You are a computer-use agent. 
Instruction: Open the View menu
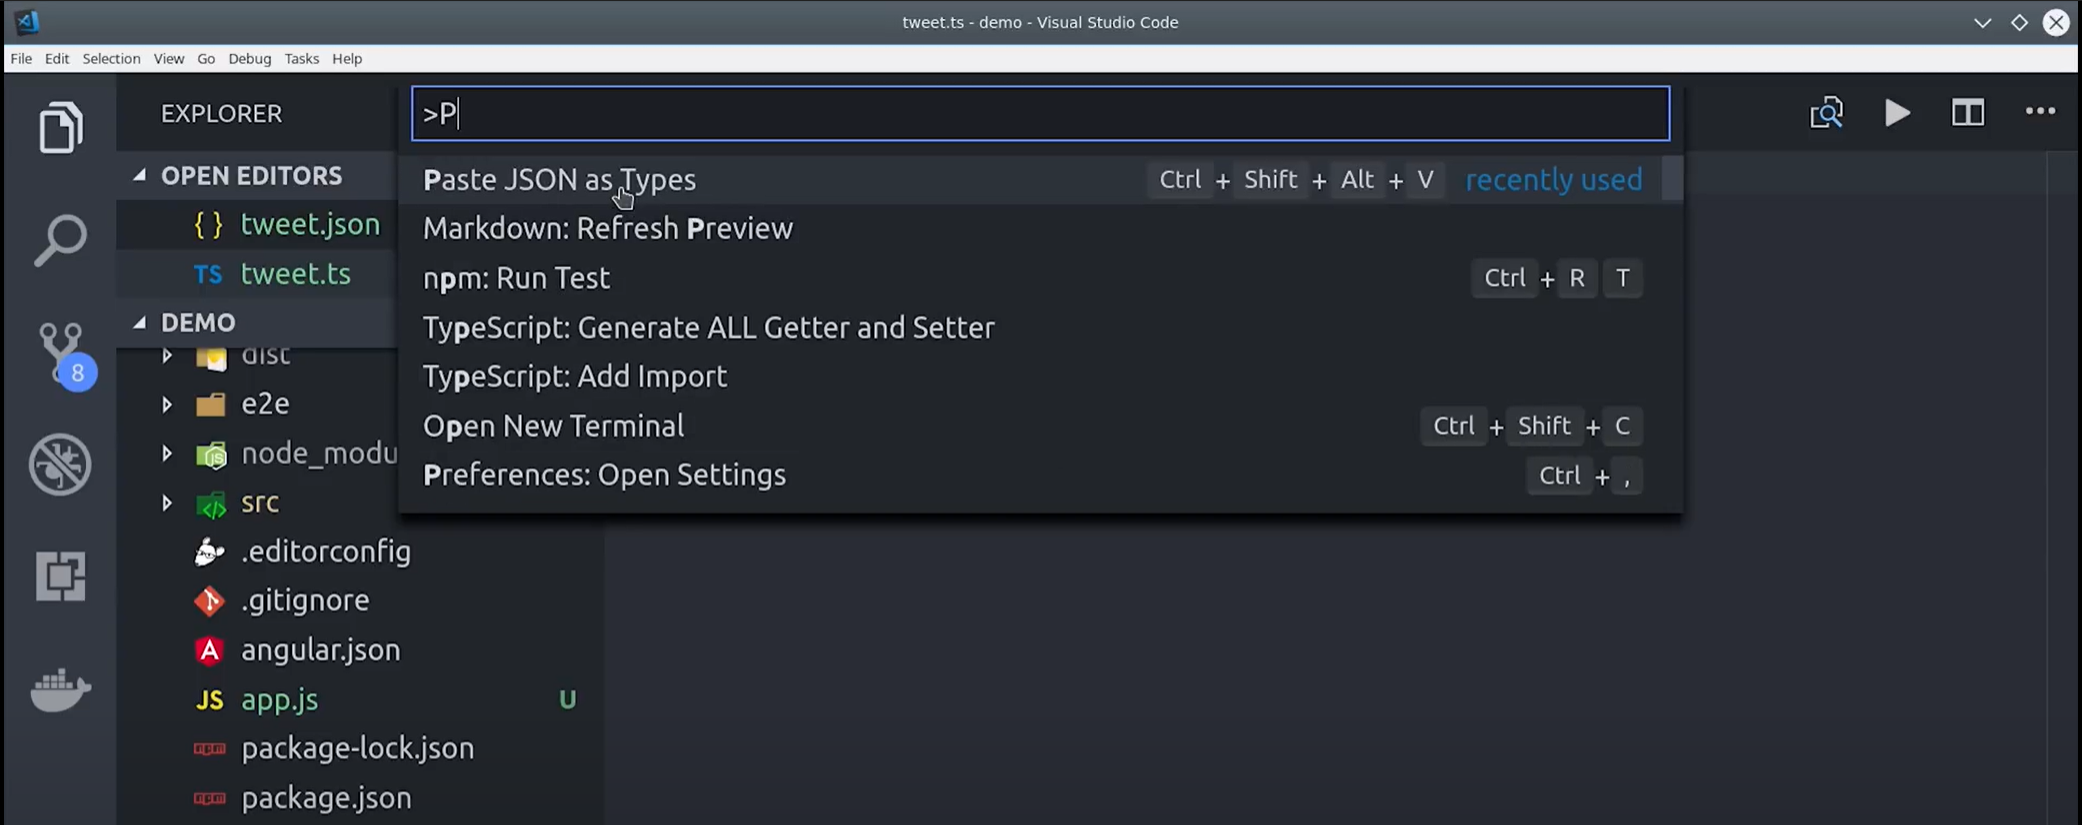(169, 58)
